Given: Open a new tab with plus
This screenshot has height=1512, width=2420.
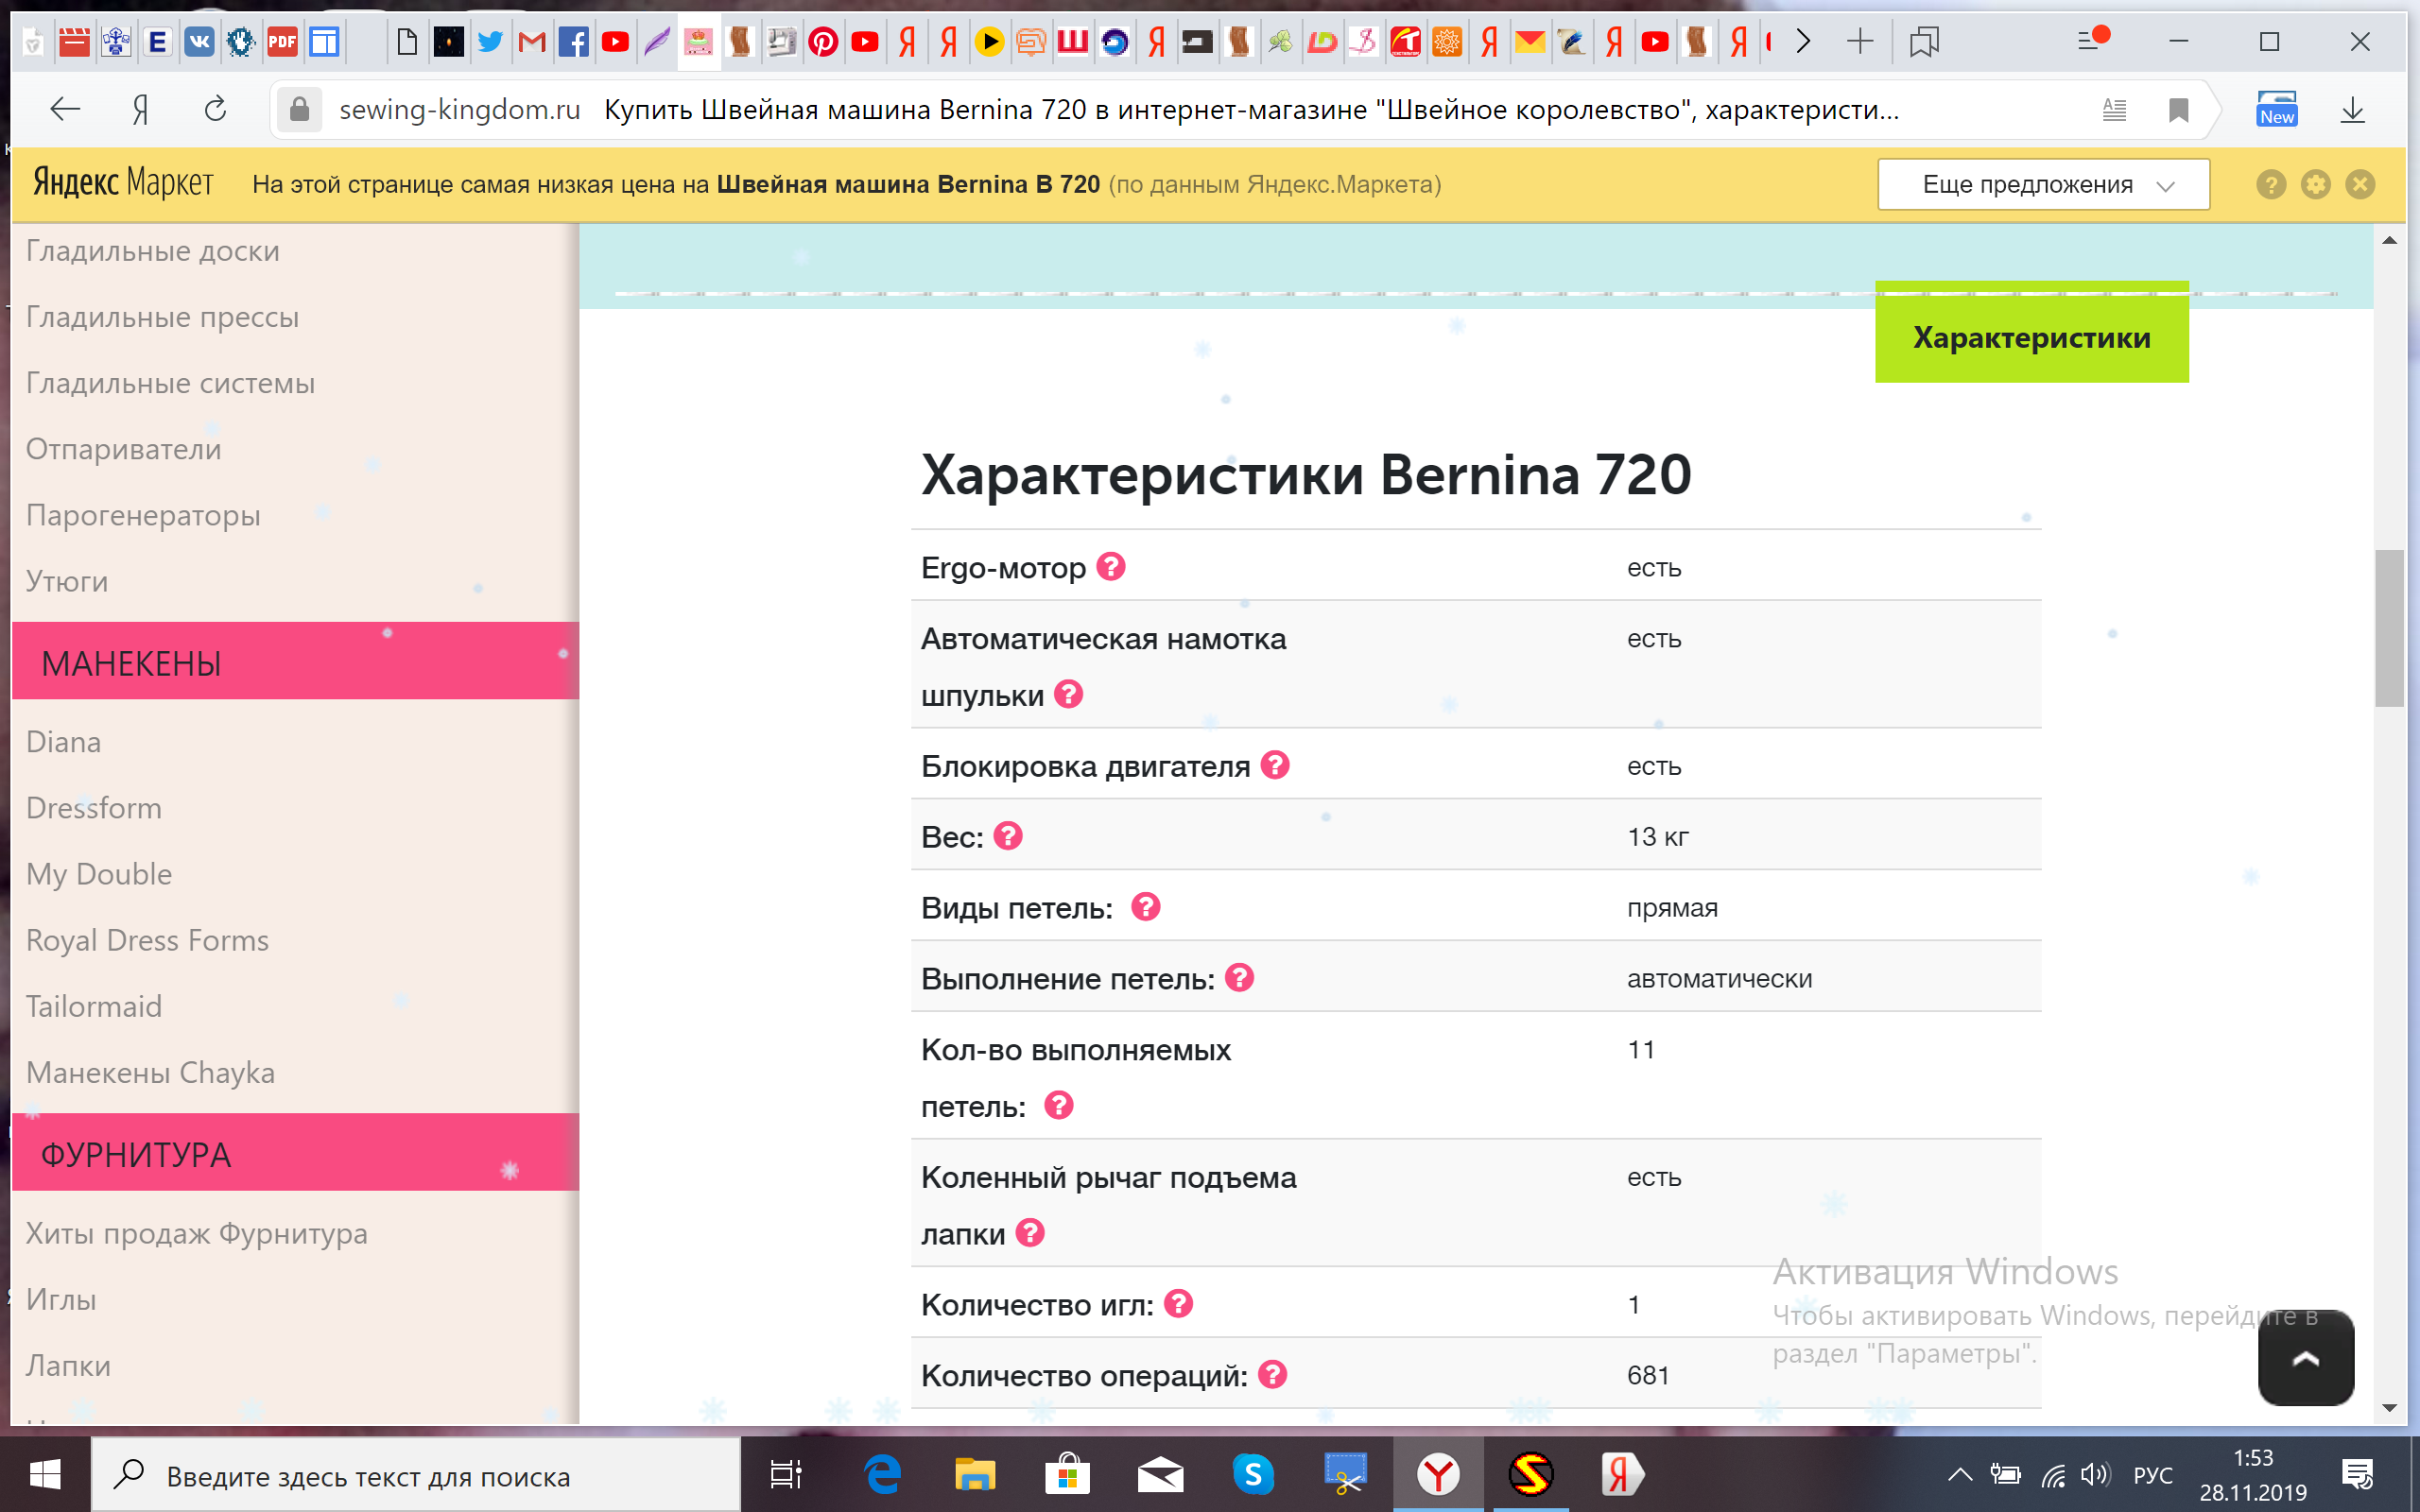Looking at the screenshot, I should [1860, 42].
